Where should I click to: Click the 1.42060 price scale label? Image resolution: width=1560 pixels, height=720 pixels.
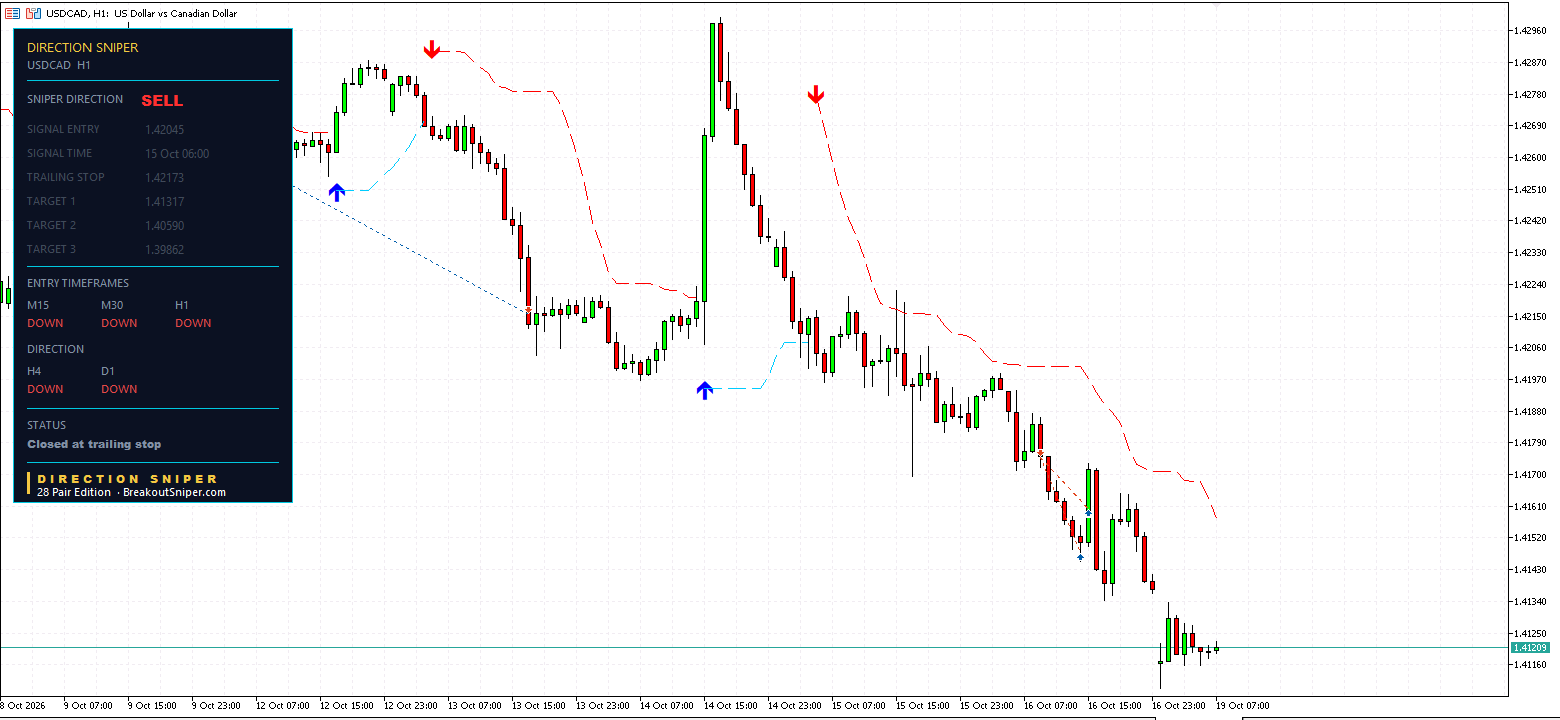coord(1530,348)
